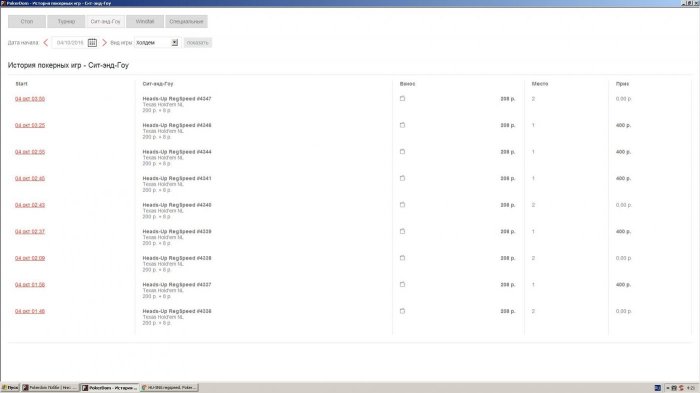Open the 04 oct 02:37 game link
700x393 pixels.
coord(30,231)
